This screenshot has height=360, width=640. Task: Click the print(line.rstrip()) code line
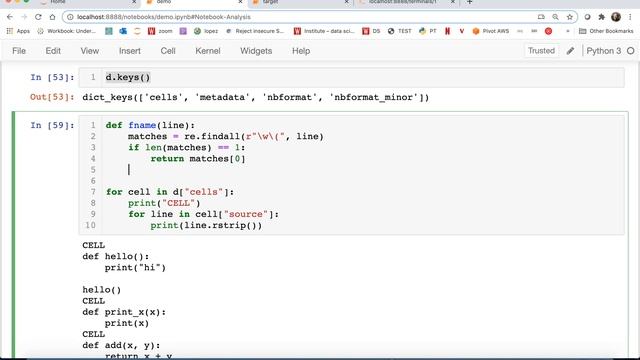pos(206,225)
